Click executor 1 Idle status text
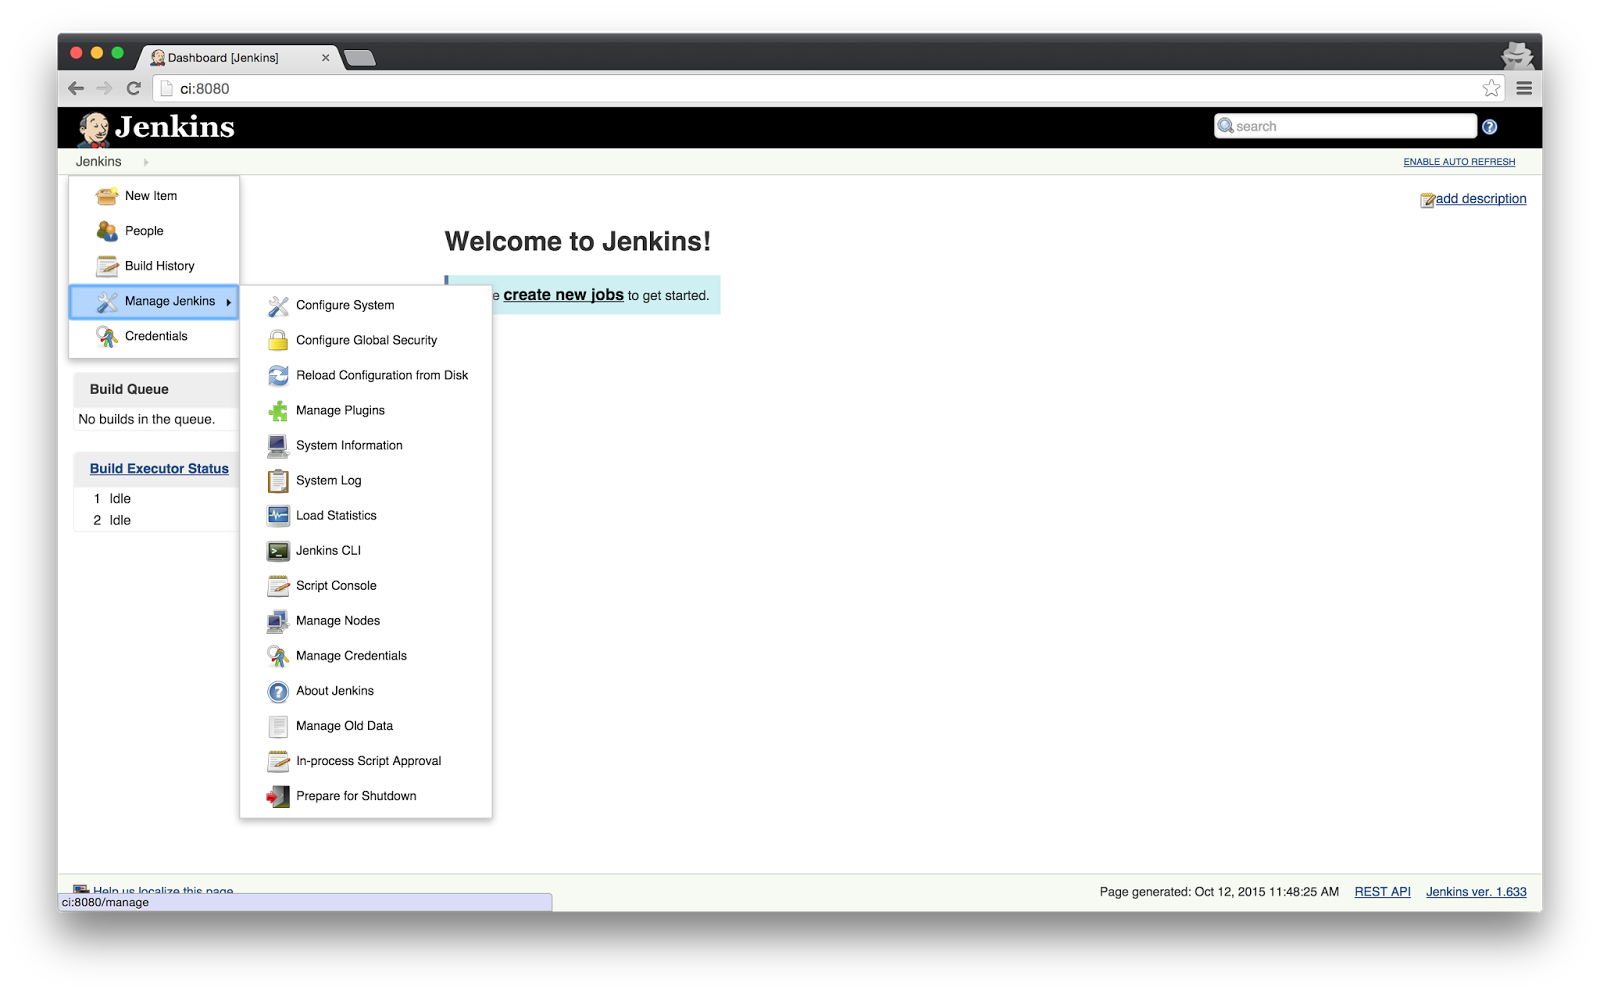The width and height of the screenshot is (1600, 994). tap(120, 499)
